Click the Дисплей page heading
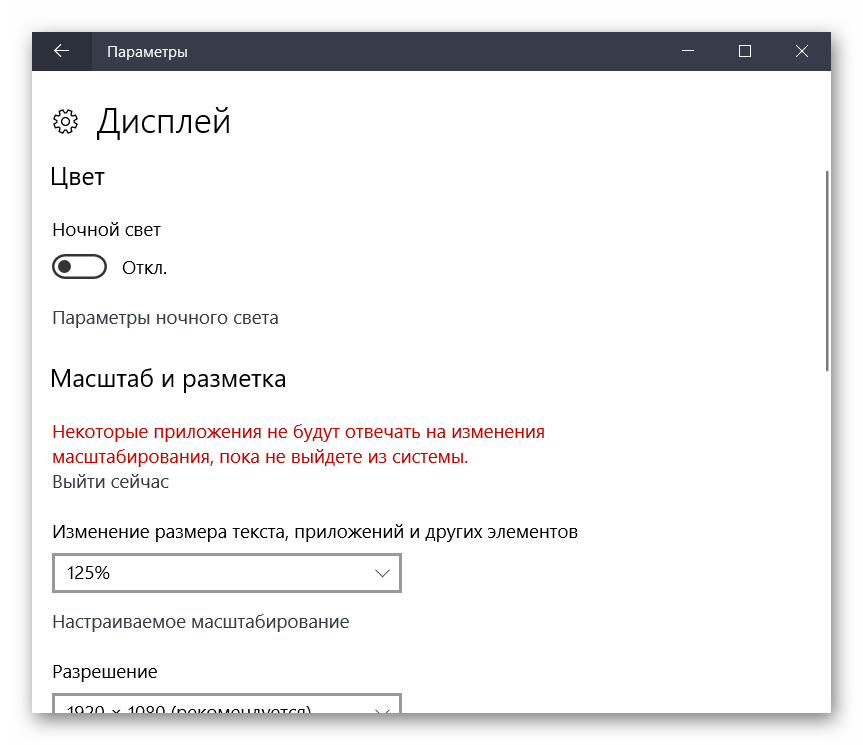The height and width of the screenshot is (745, 863). click(163, 122)
